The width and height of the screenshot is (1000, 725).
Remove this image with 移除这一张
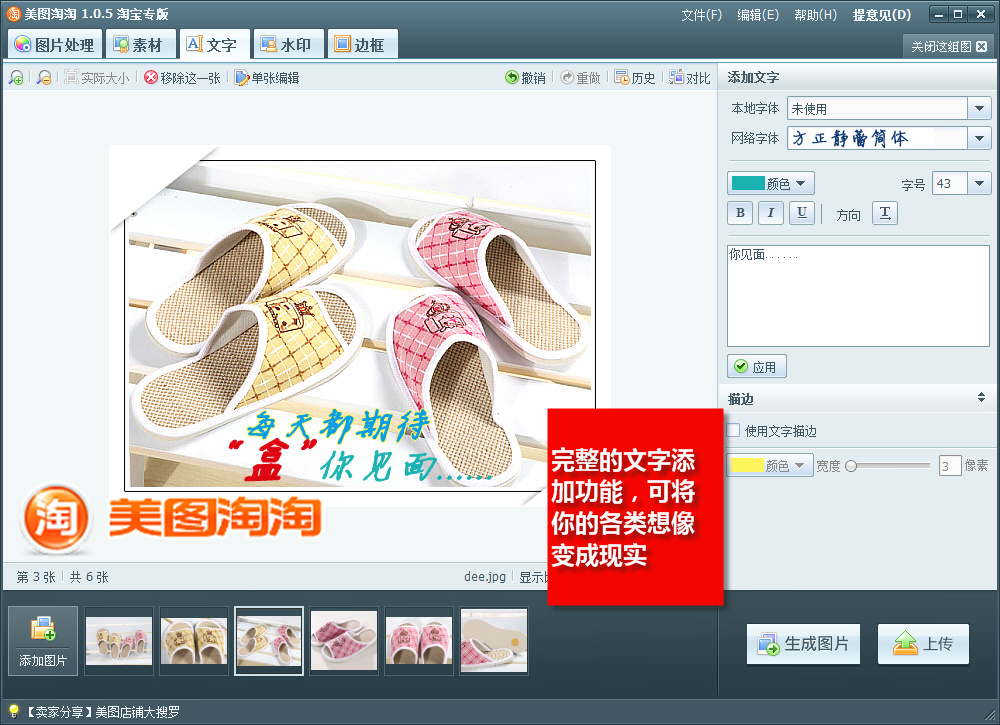182,78
